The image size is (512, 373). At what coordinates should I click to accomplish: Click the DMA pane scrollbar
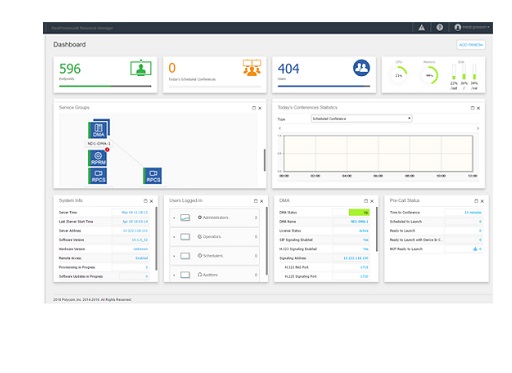[x=377, y=229]
